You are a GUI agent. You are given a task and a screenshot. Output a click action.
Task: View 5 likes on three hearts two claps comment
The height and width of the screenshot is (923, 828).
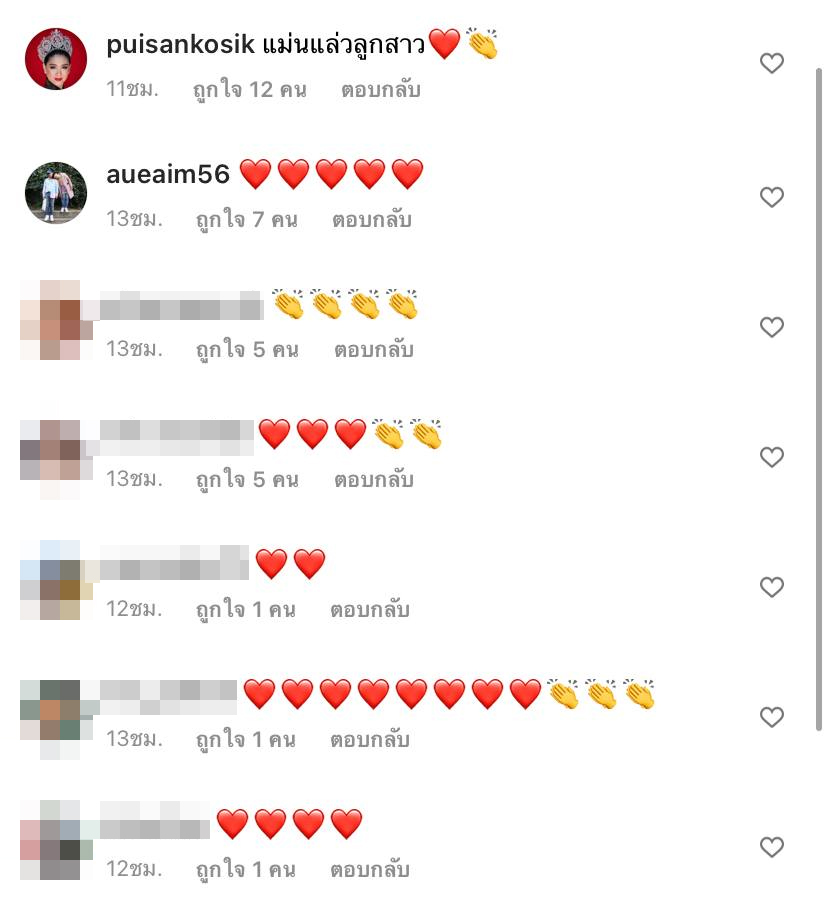248,480
